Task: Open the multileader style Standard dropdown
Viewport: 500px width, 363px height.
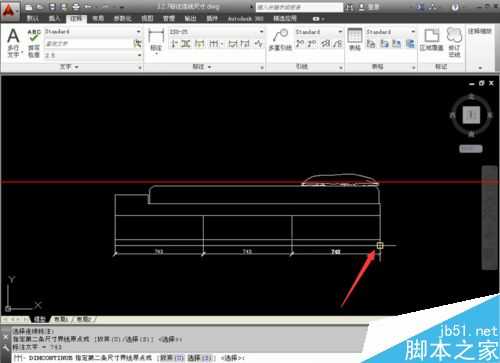Action: [319, 32]
